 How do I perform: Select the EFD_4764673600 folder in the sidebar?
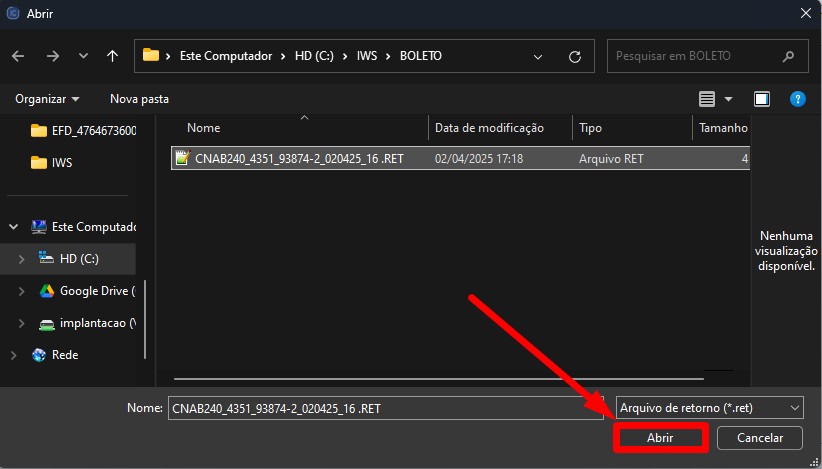(84, 130)
